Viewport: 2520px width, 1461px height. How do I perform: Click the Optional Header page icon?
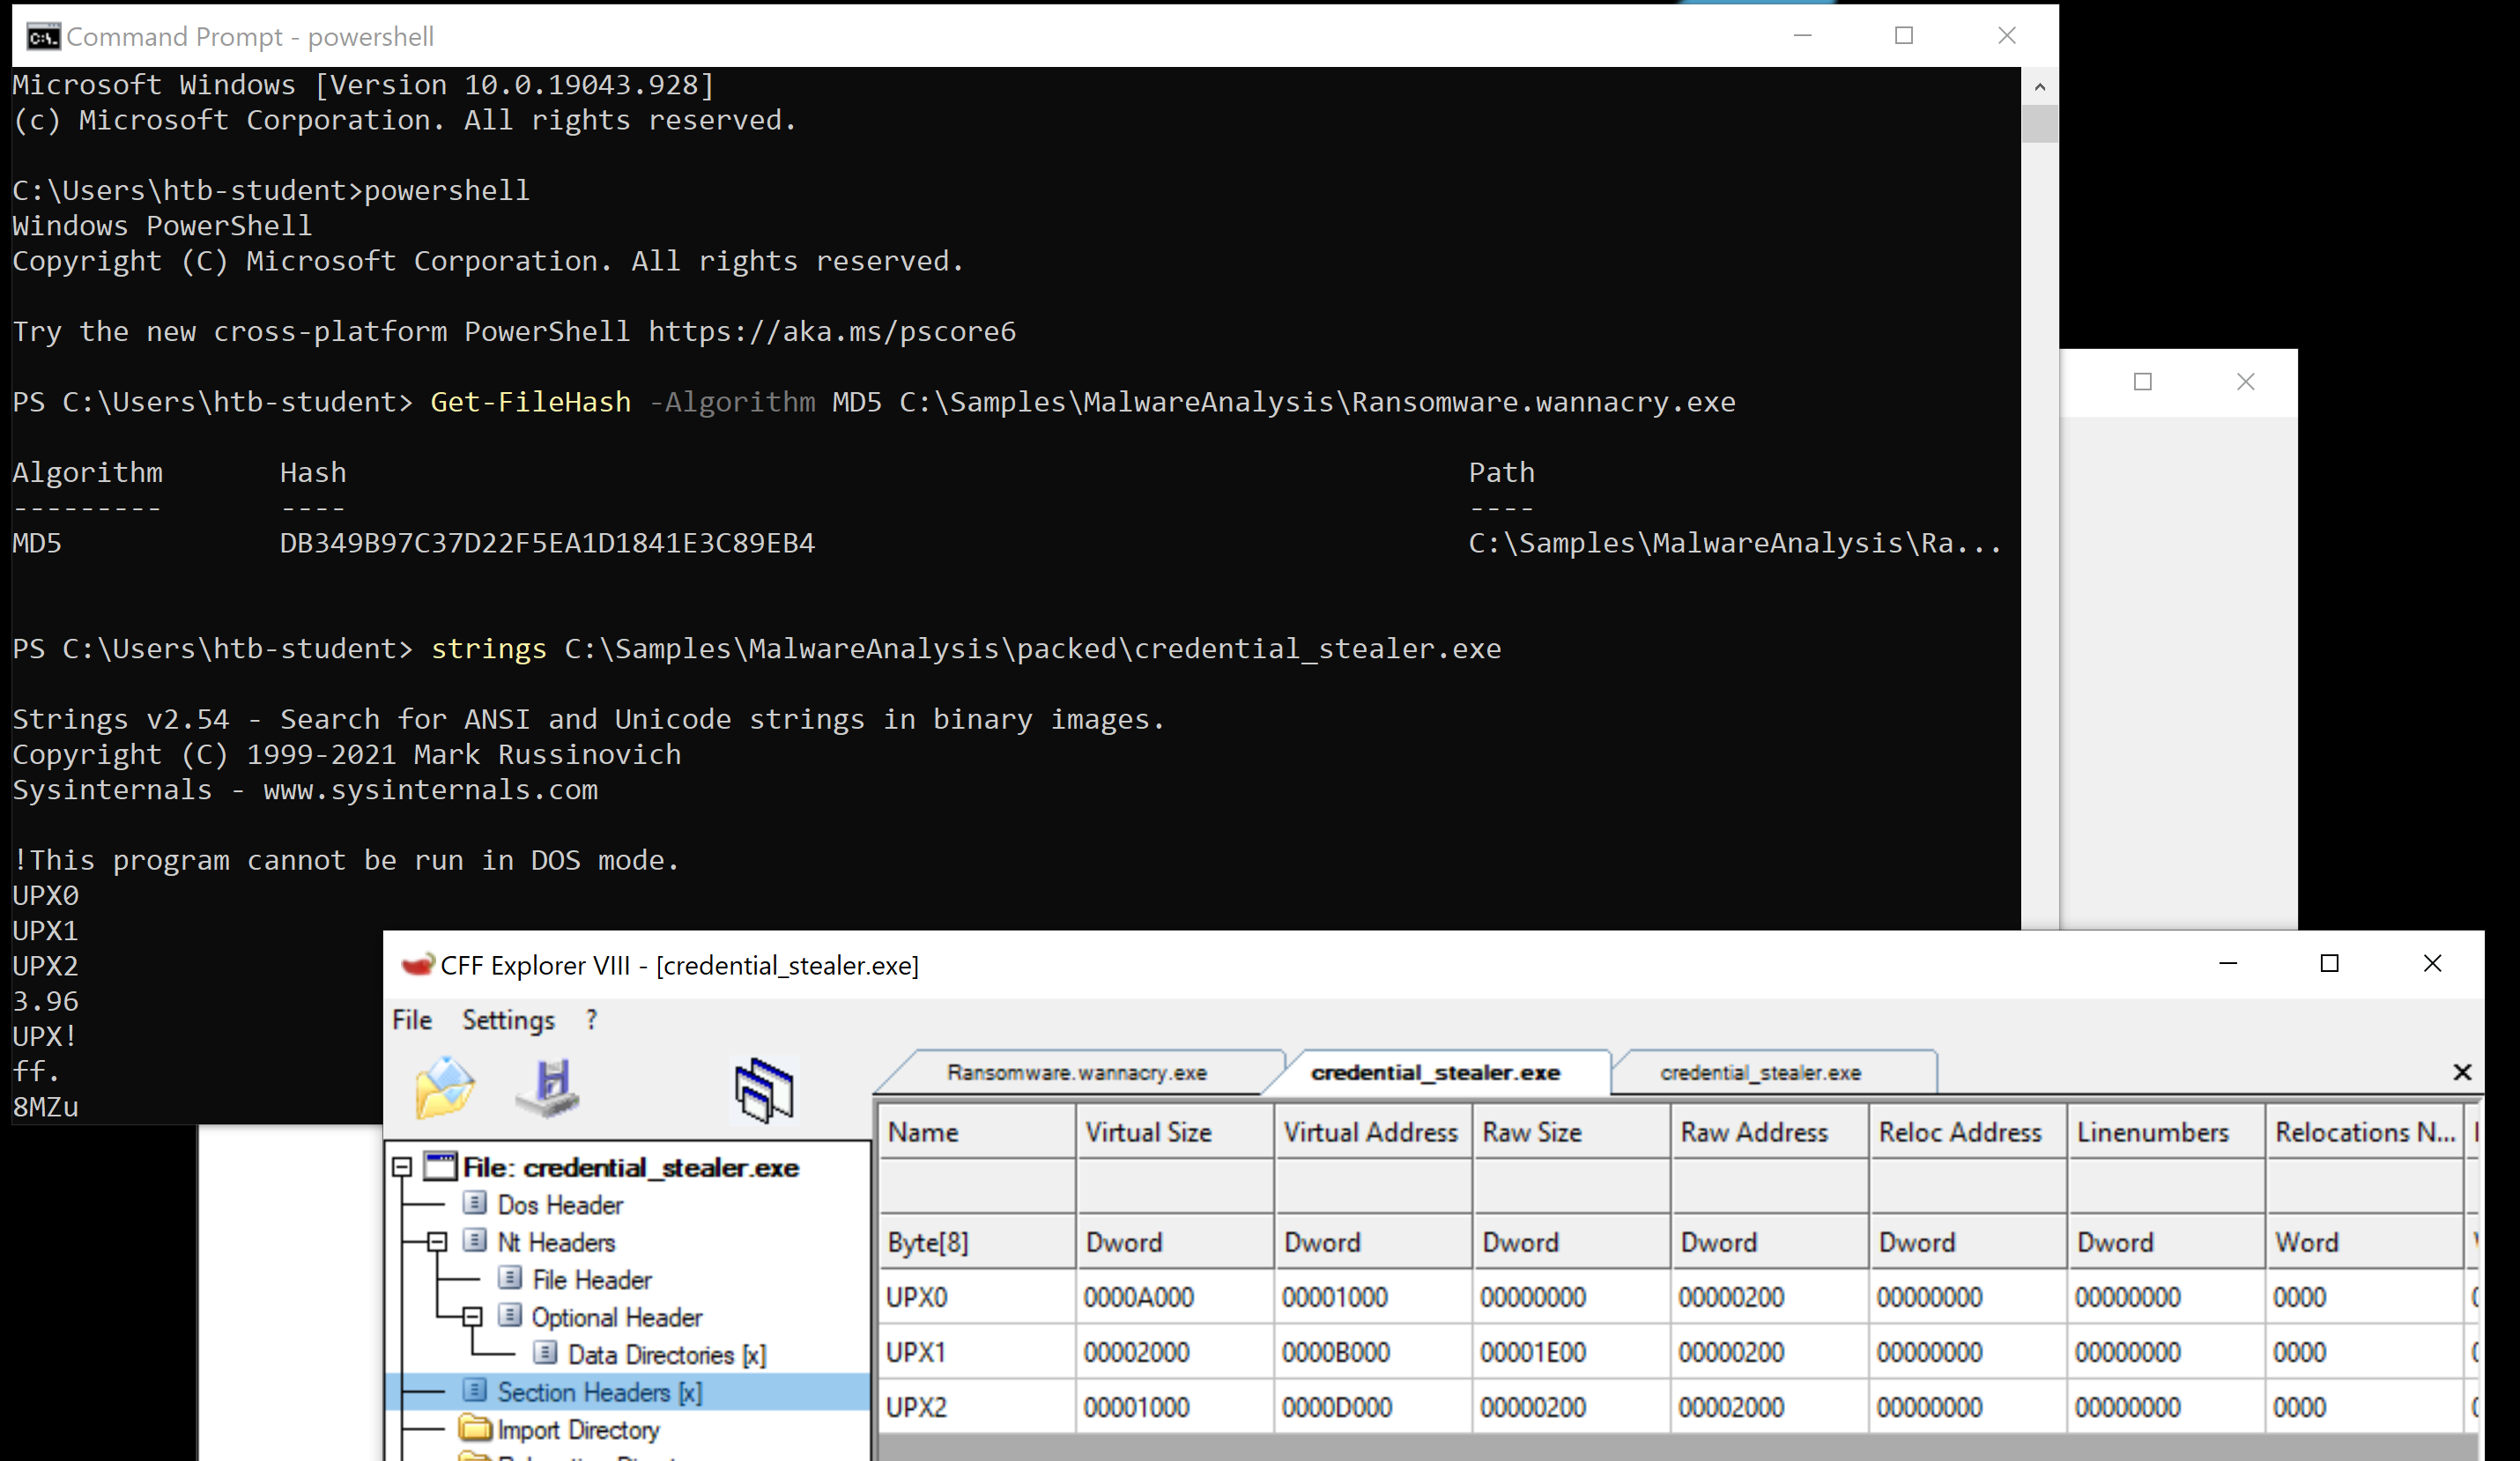point(510,1316)
